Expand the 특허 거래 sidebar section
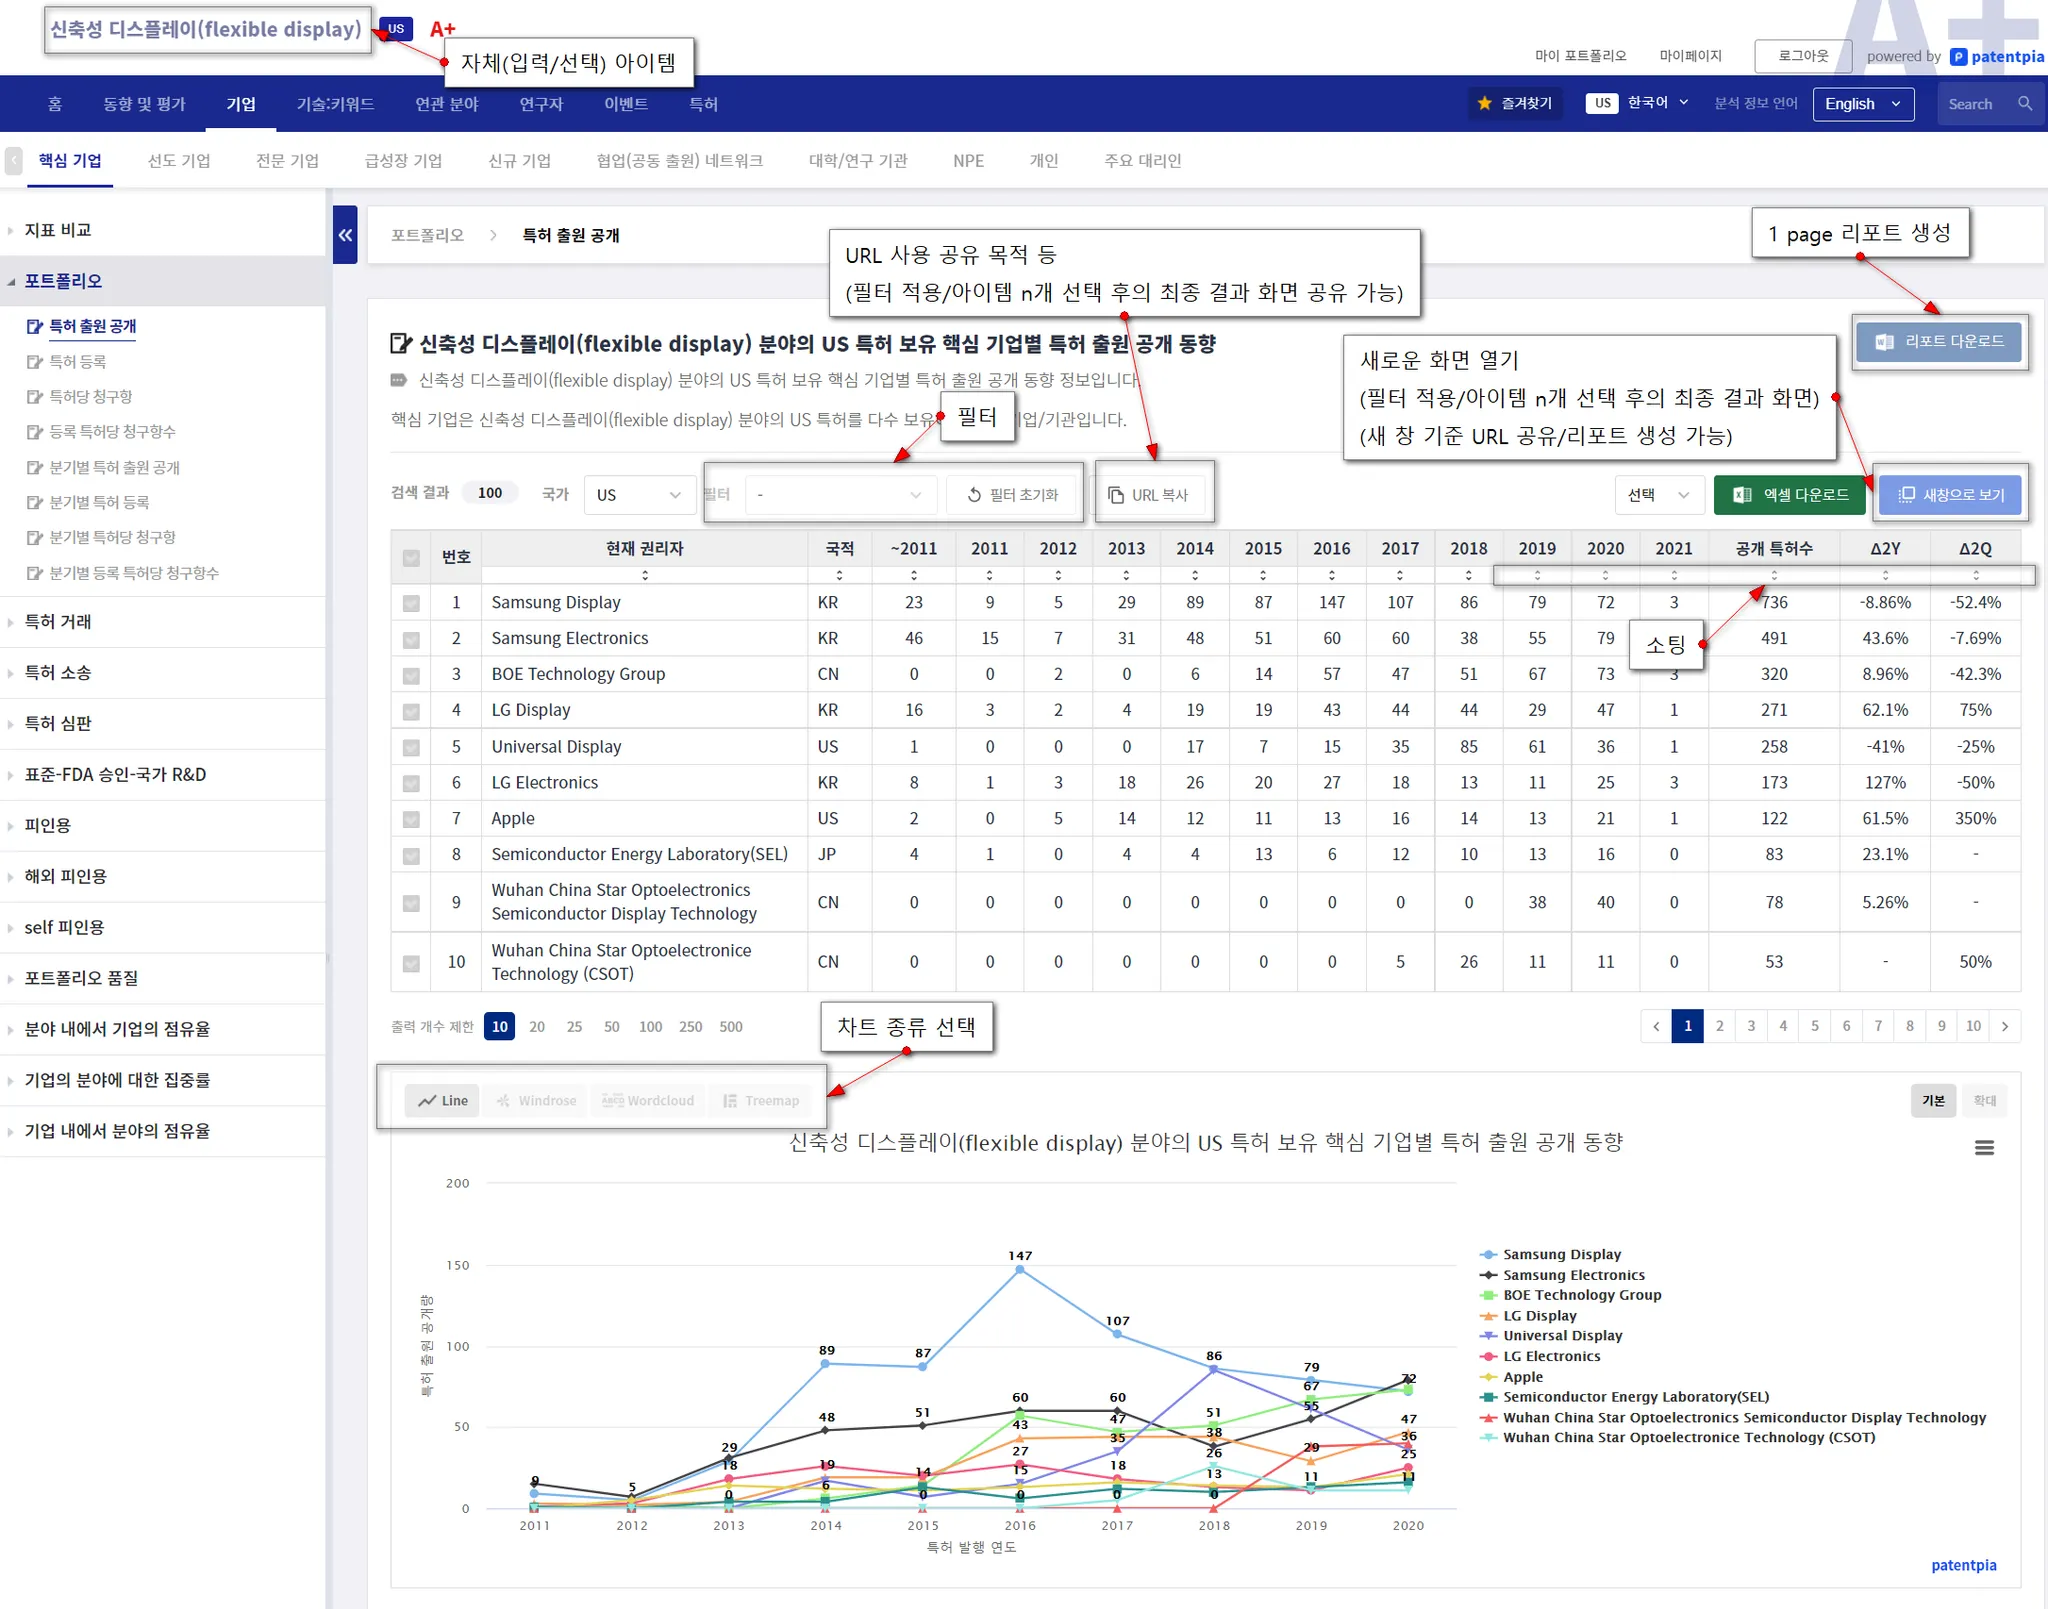Image resolution: width=2048 pixels, height=1609 pixels. pyautogui.click(x=58, y=622)
